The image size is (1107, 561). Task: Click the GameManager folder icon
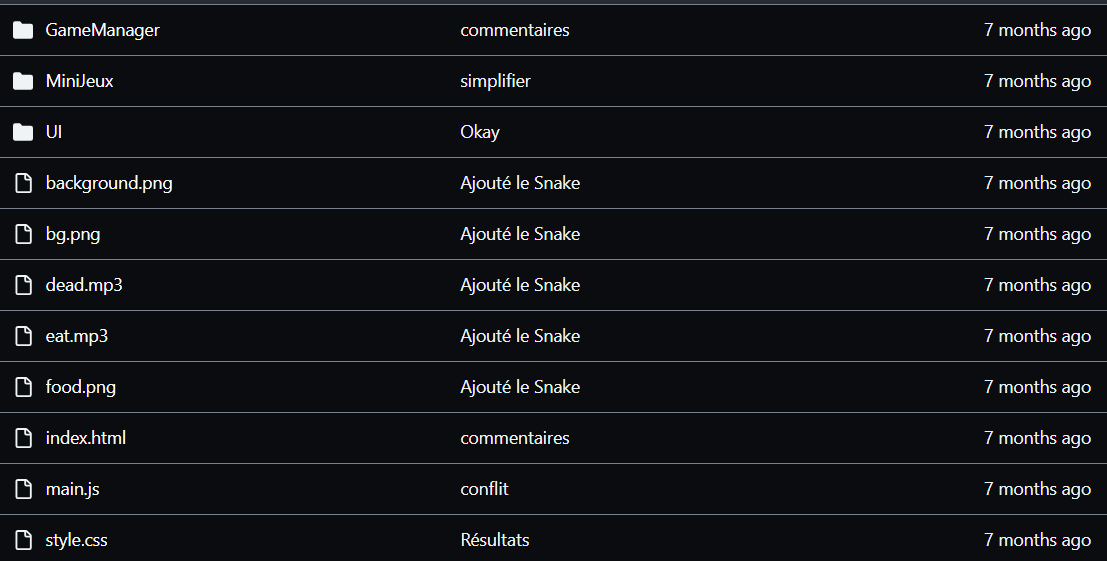pos(23,30)
